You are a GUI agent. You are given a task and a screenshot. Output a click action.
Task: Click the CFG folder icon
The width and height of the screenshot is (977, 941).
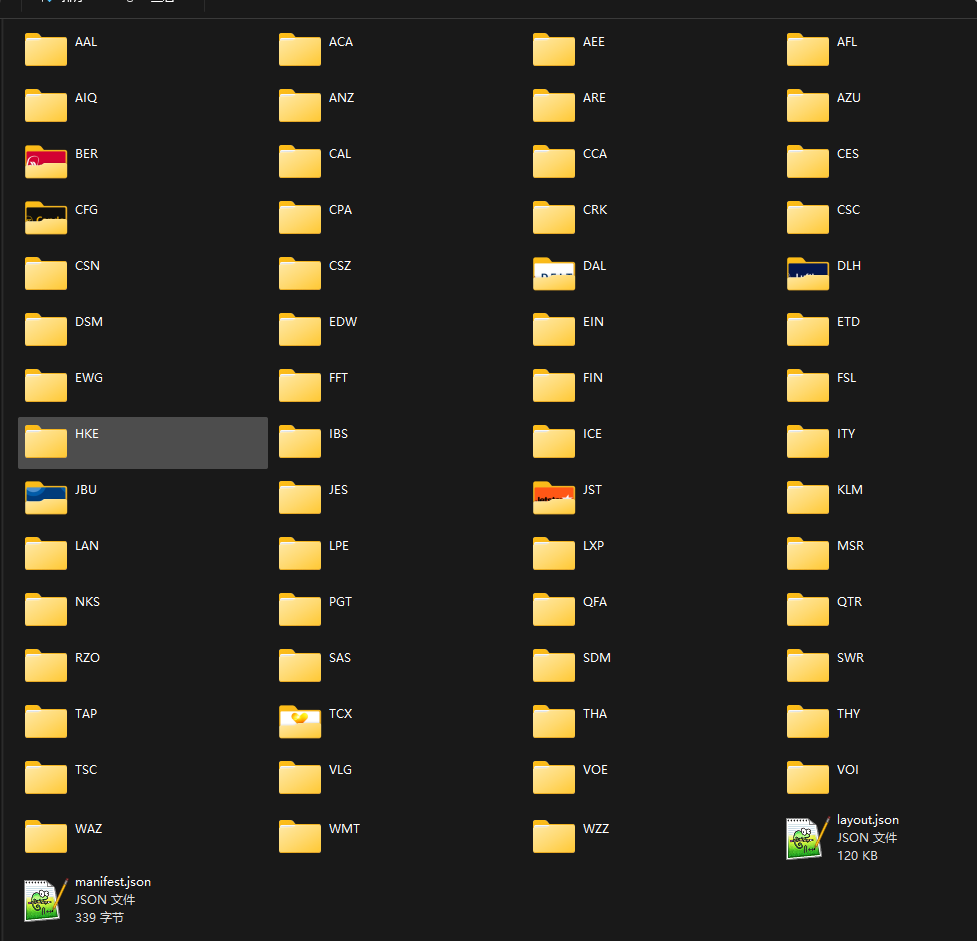click(x=46, y=217)
